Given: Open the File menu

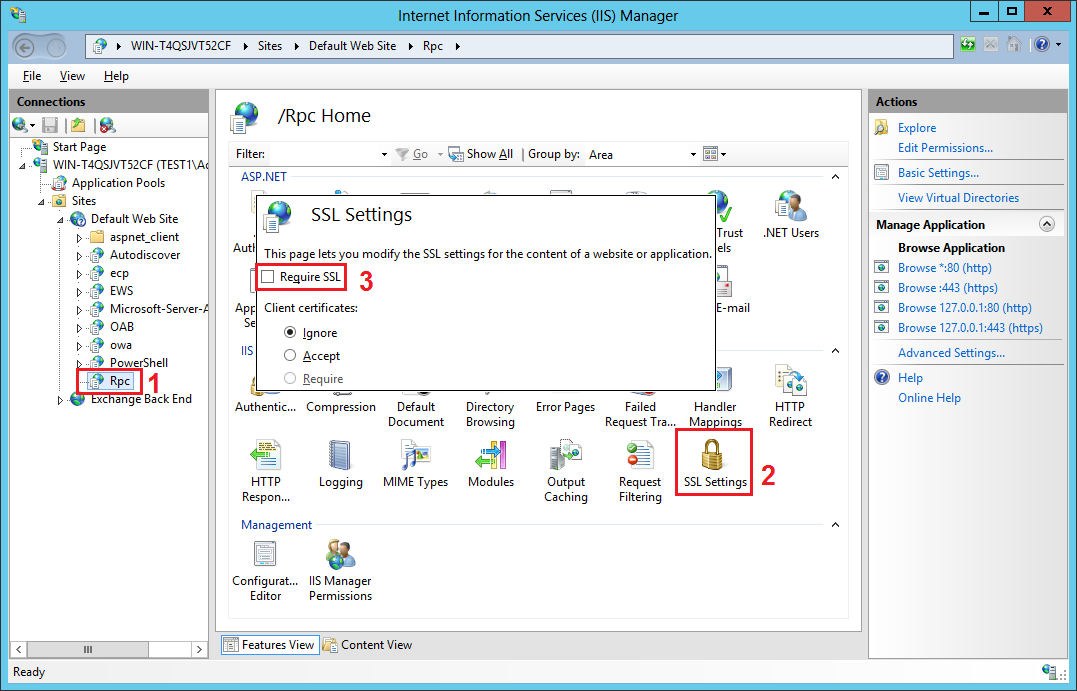Looking at the screenshot, I should 32,76.
